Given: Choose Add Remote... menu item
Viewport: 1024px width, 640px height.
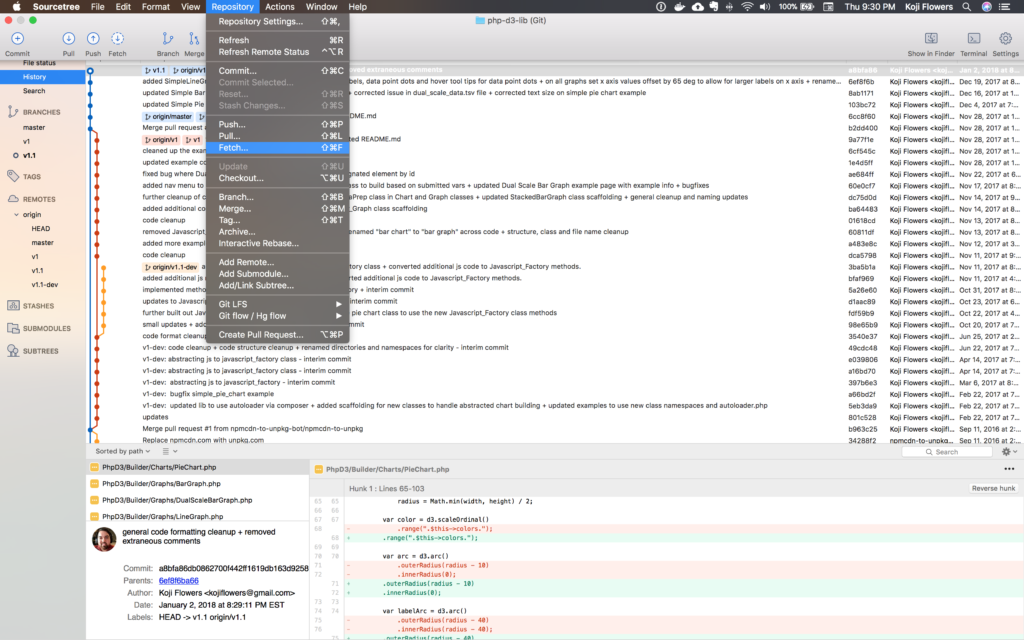Looking at the screenshot, I should [278, 262].
